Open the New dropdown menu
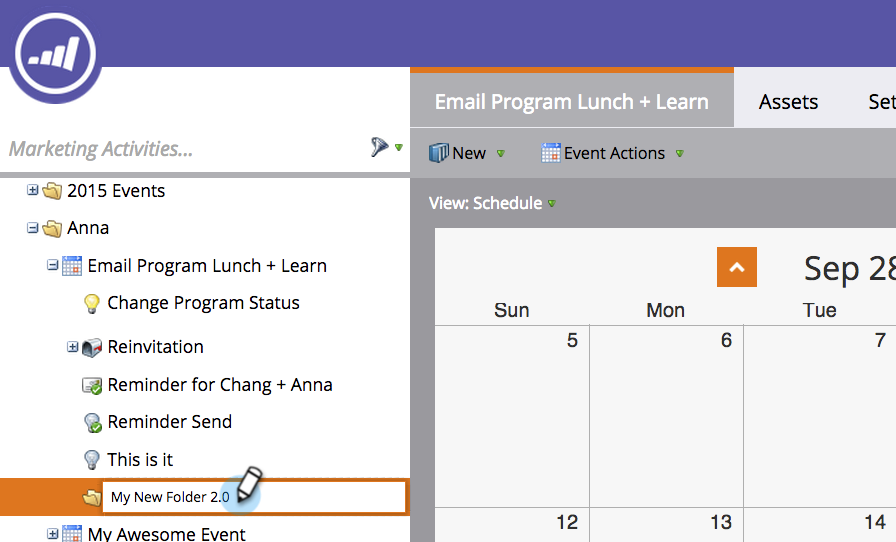 click(467, 153)
